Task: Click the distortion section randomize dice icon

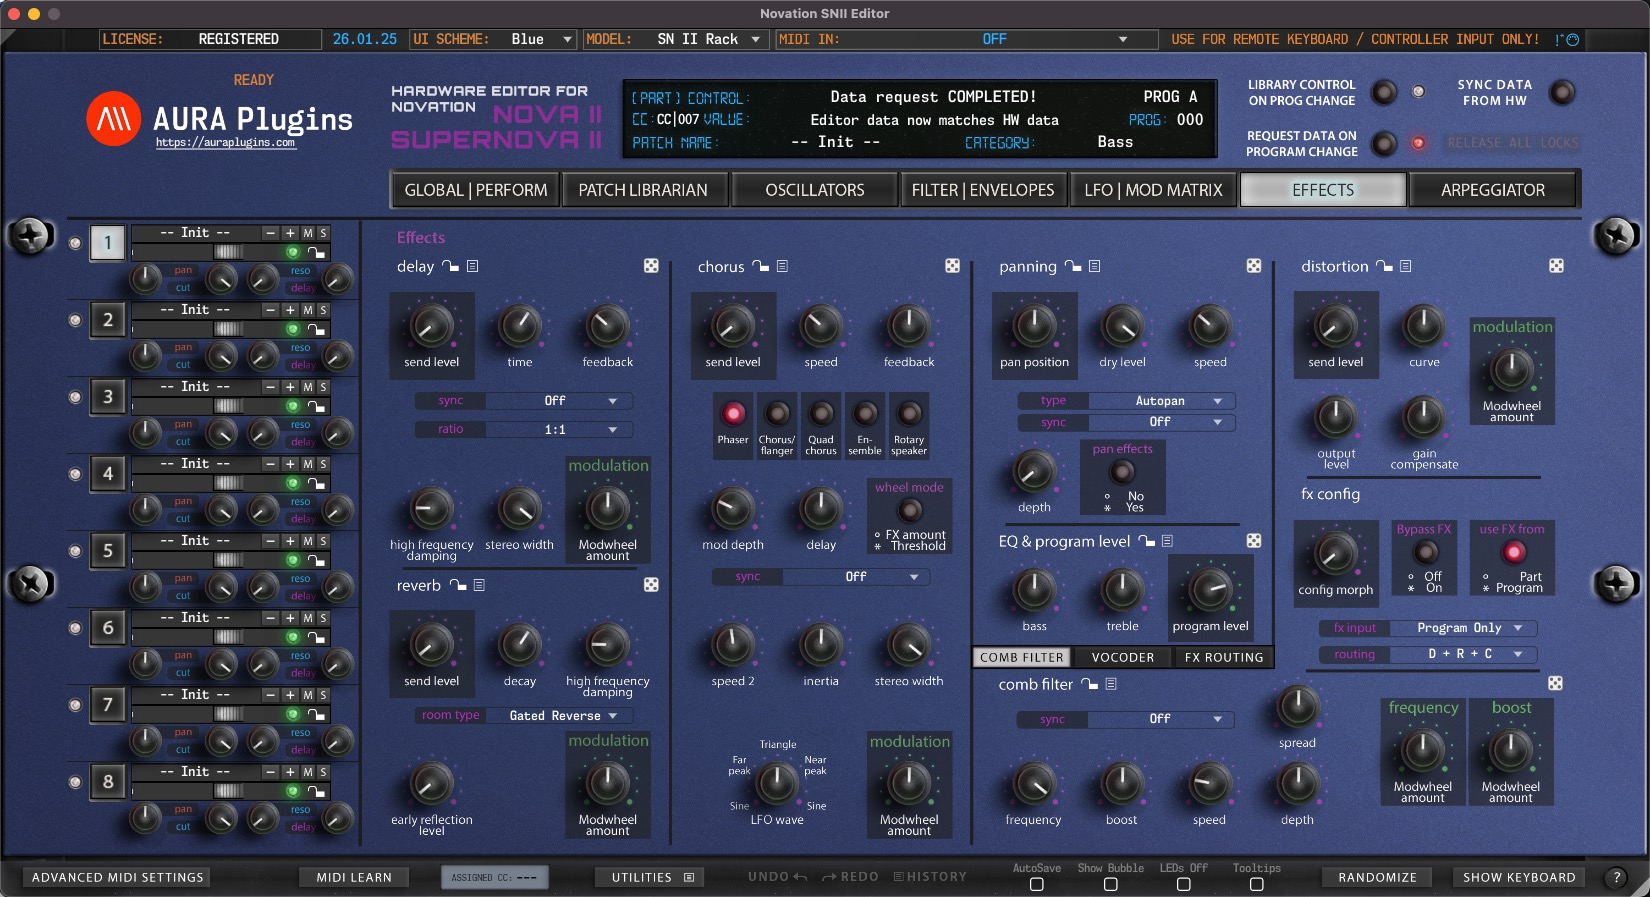Action: [1556, 266]
